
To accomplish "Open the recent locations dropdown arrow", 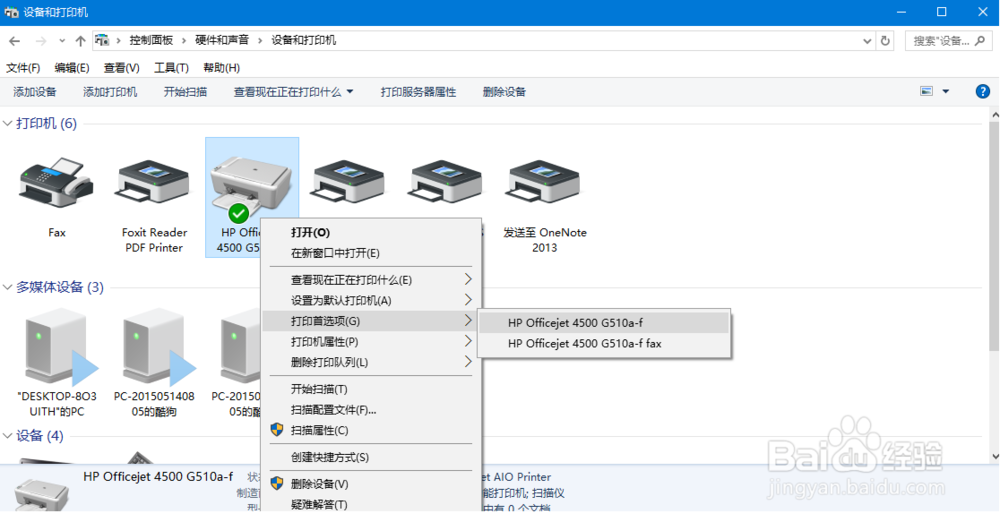I will [x=62, y=41].
